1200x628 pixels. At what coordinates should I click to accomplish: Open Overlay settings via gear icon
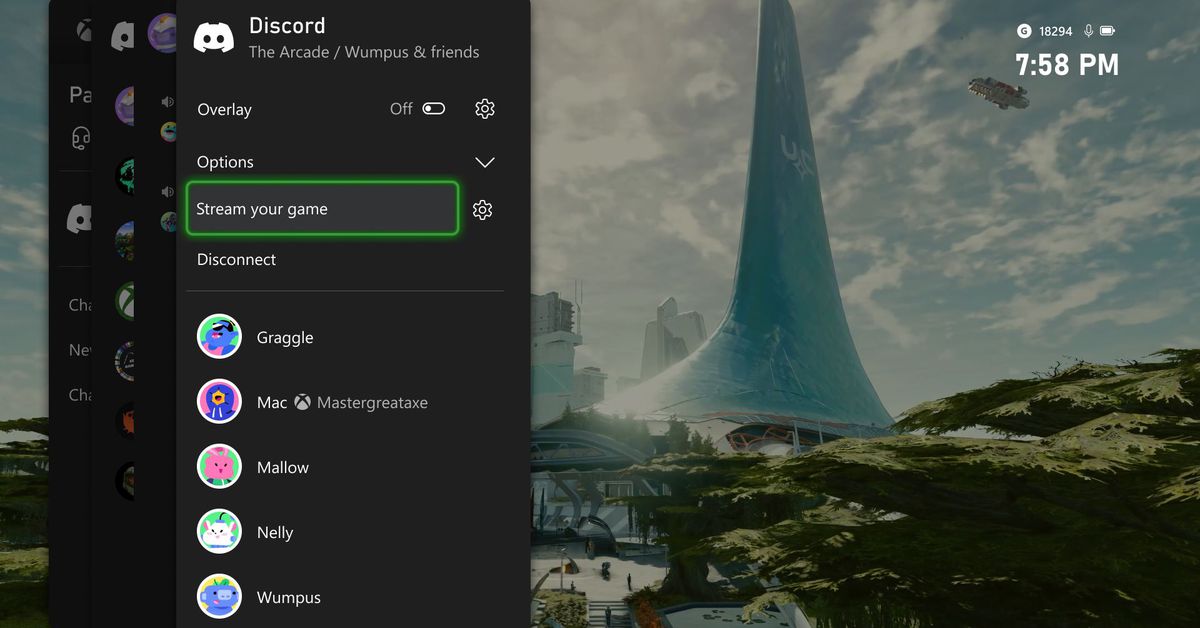click(x=484, y=108)
